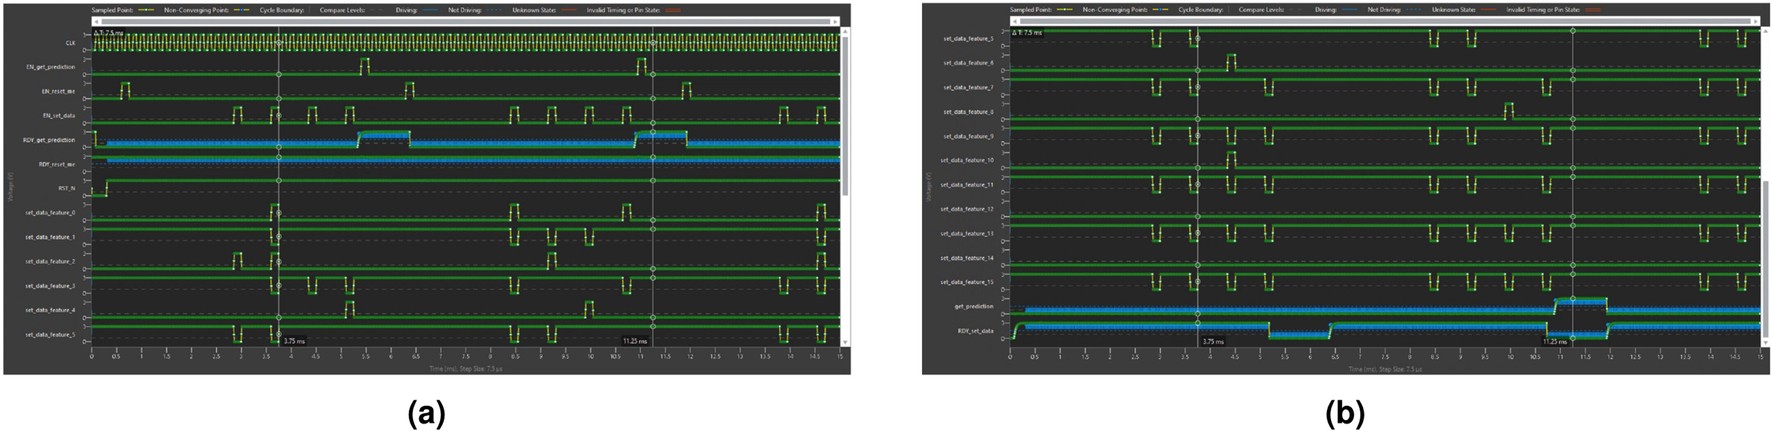
Task: Select the set_data_feature_6 signal label
Action: [x=969, y=63]
